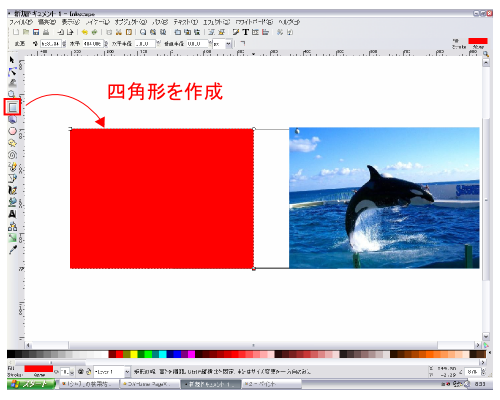The width and height of the screenshot is (500, 400).
Task: Click the horizontal radius input field
Action: pyautogui.click(x=145, y=44)
